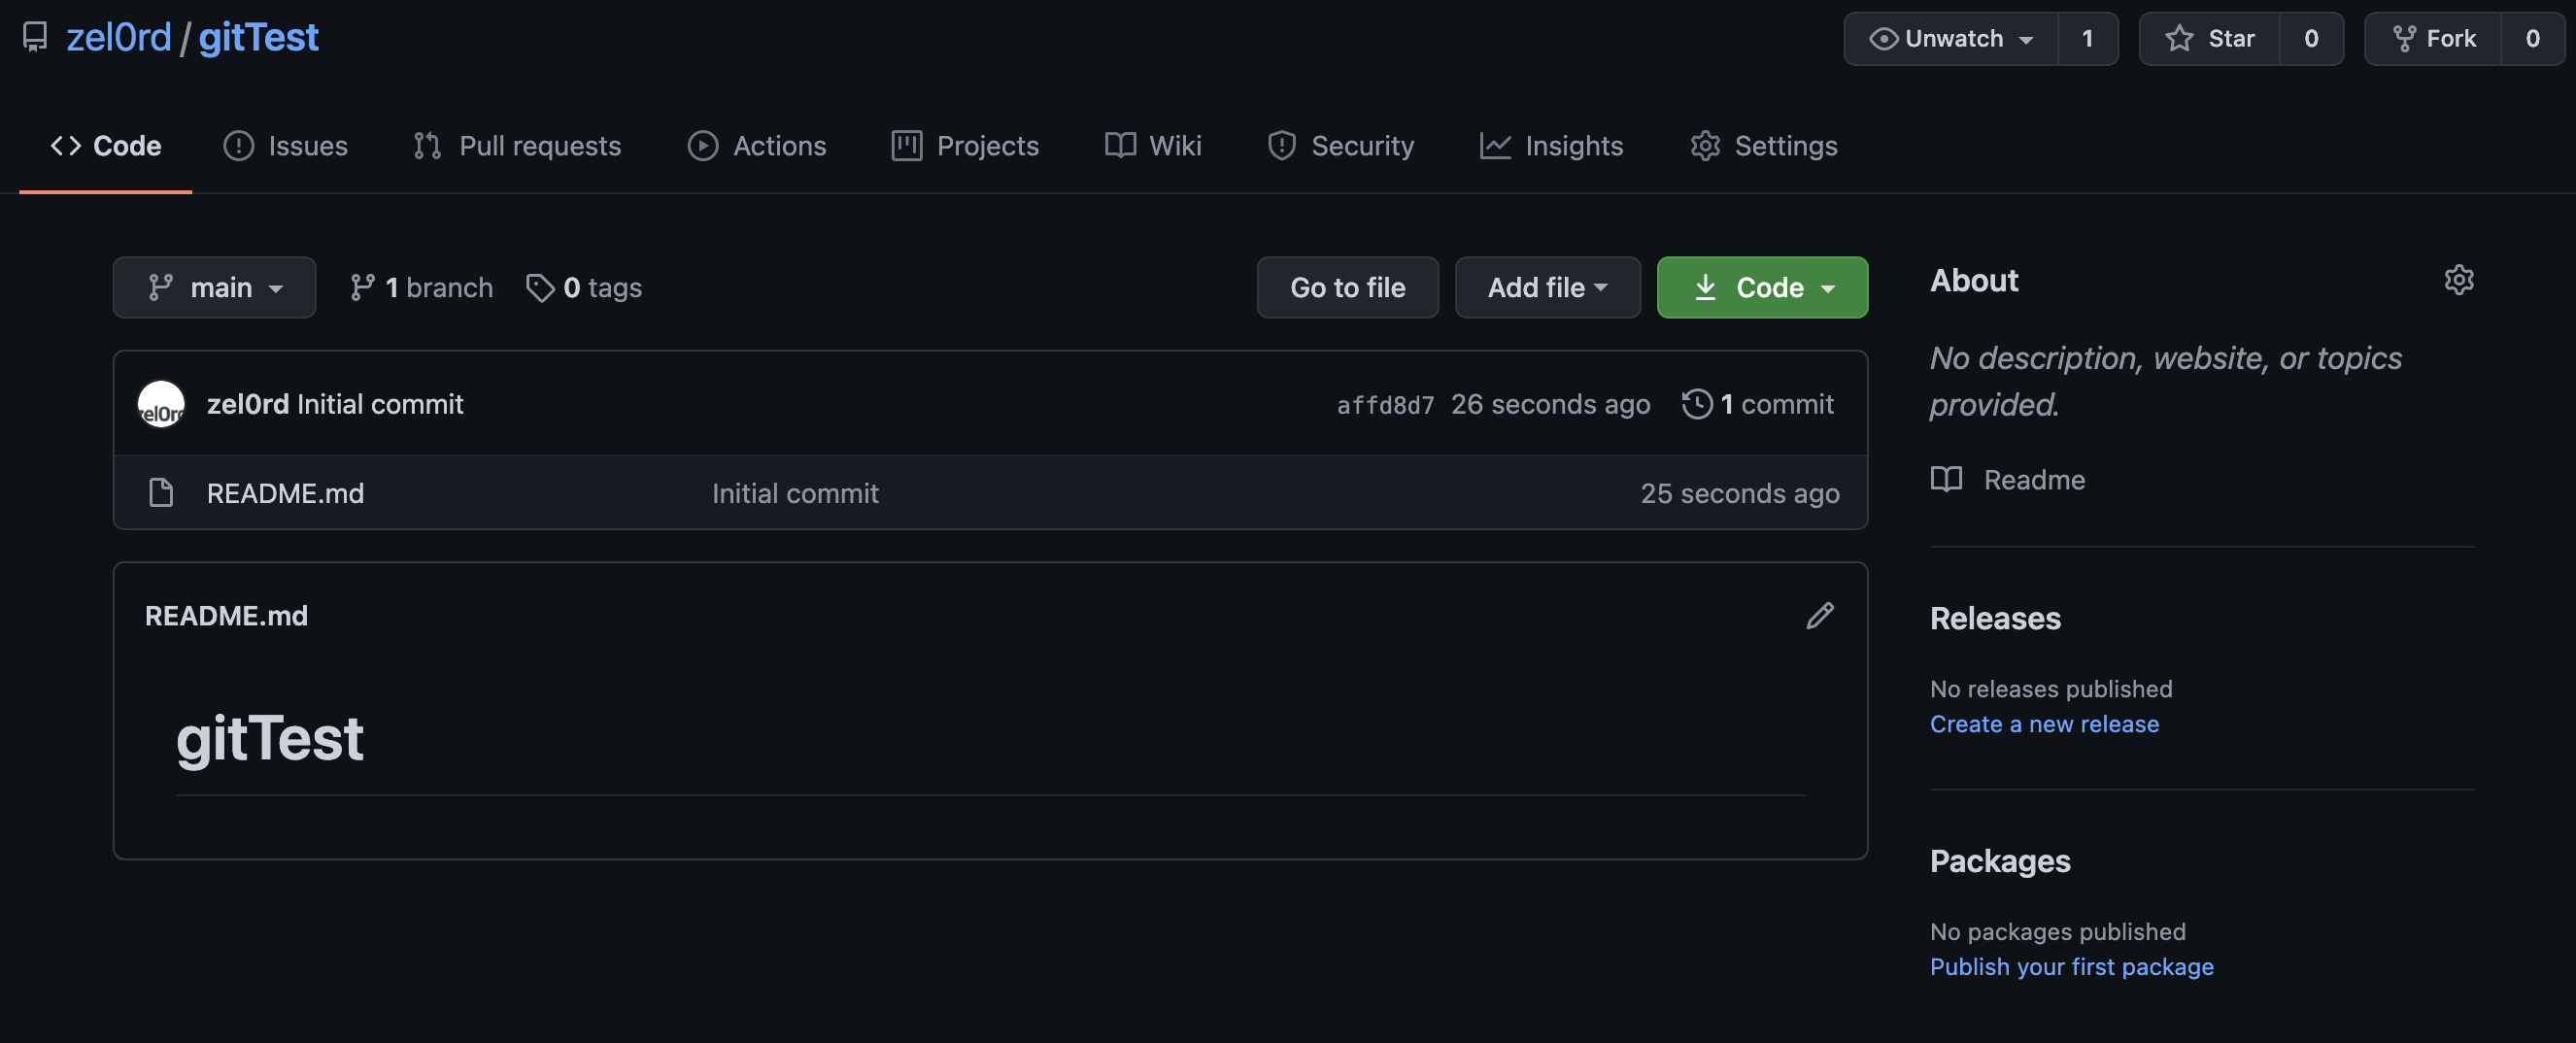View the 0 tags link

click(584, 287)
